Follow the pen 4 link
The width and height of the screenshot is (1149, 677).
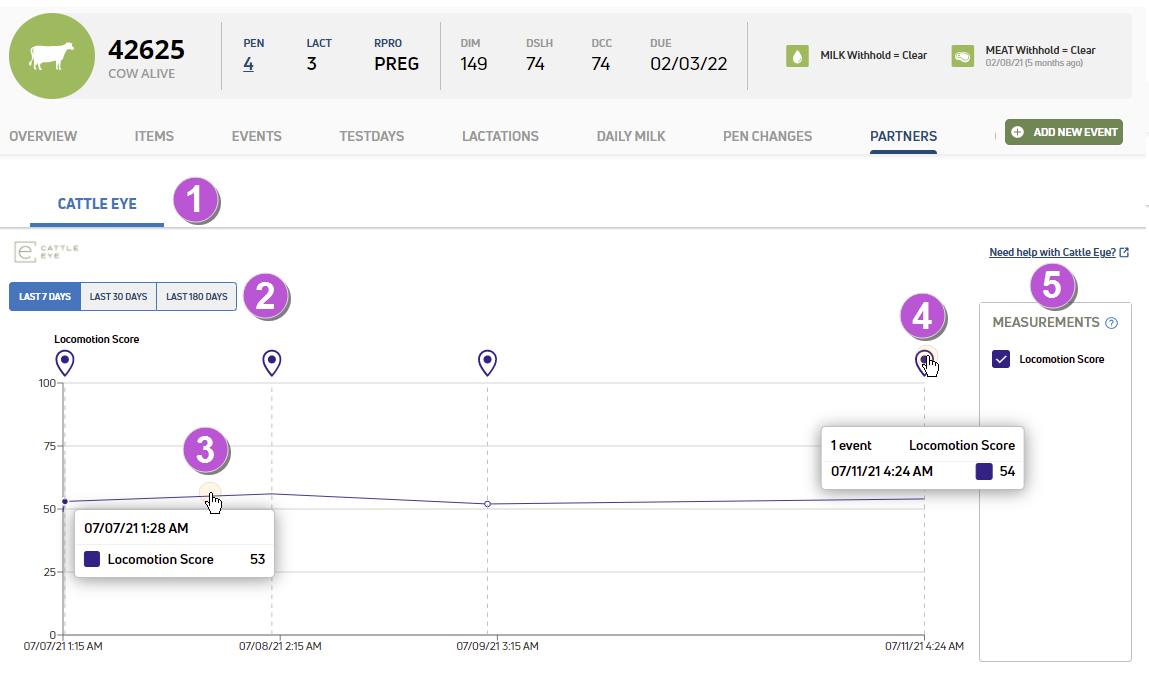pyautogui.click(x=248, y=64)
